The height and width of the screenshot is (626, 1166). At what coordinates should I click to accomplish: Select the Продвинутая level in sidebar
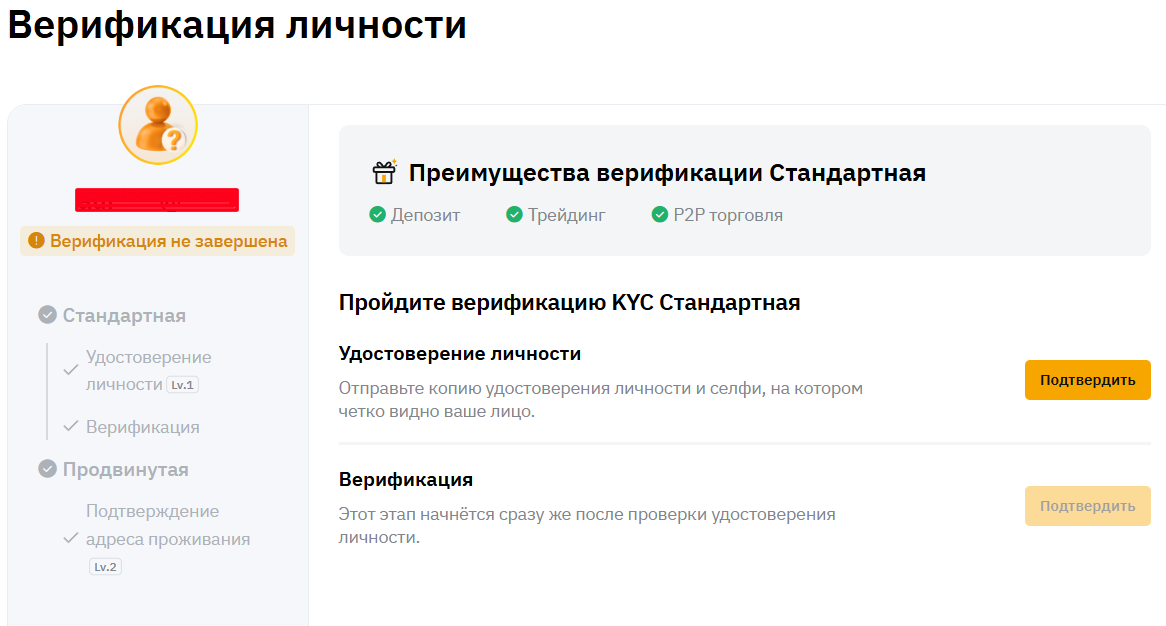click(x=126, y=469)
